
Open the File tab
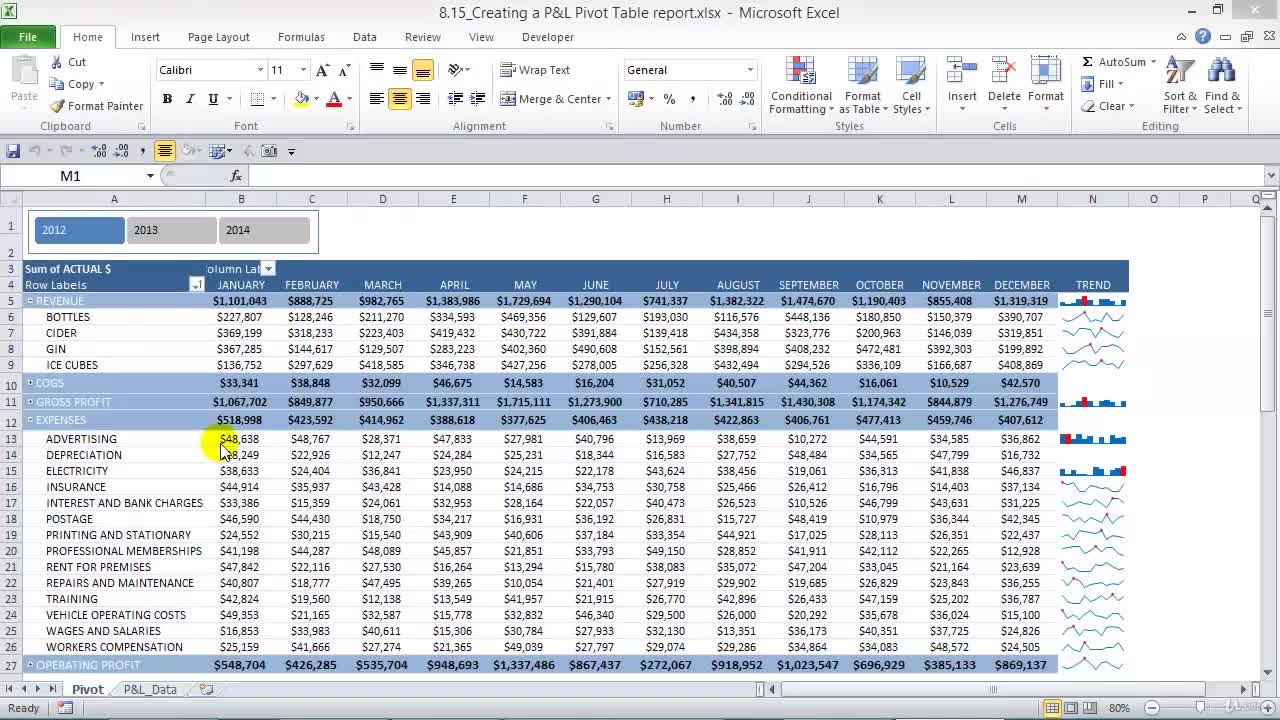pyautogui.click(x=28, y=37)
